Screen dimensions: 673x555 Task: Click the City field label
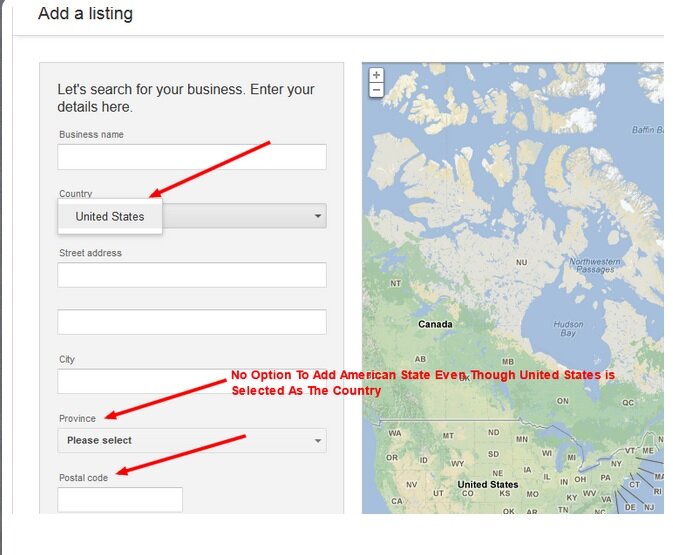click(67, 359)
